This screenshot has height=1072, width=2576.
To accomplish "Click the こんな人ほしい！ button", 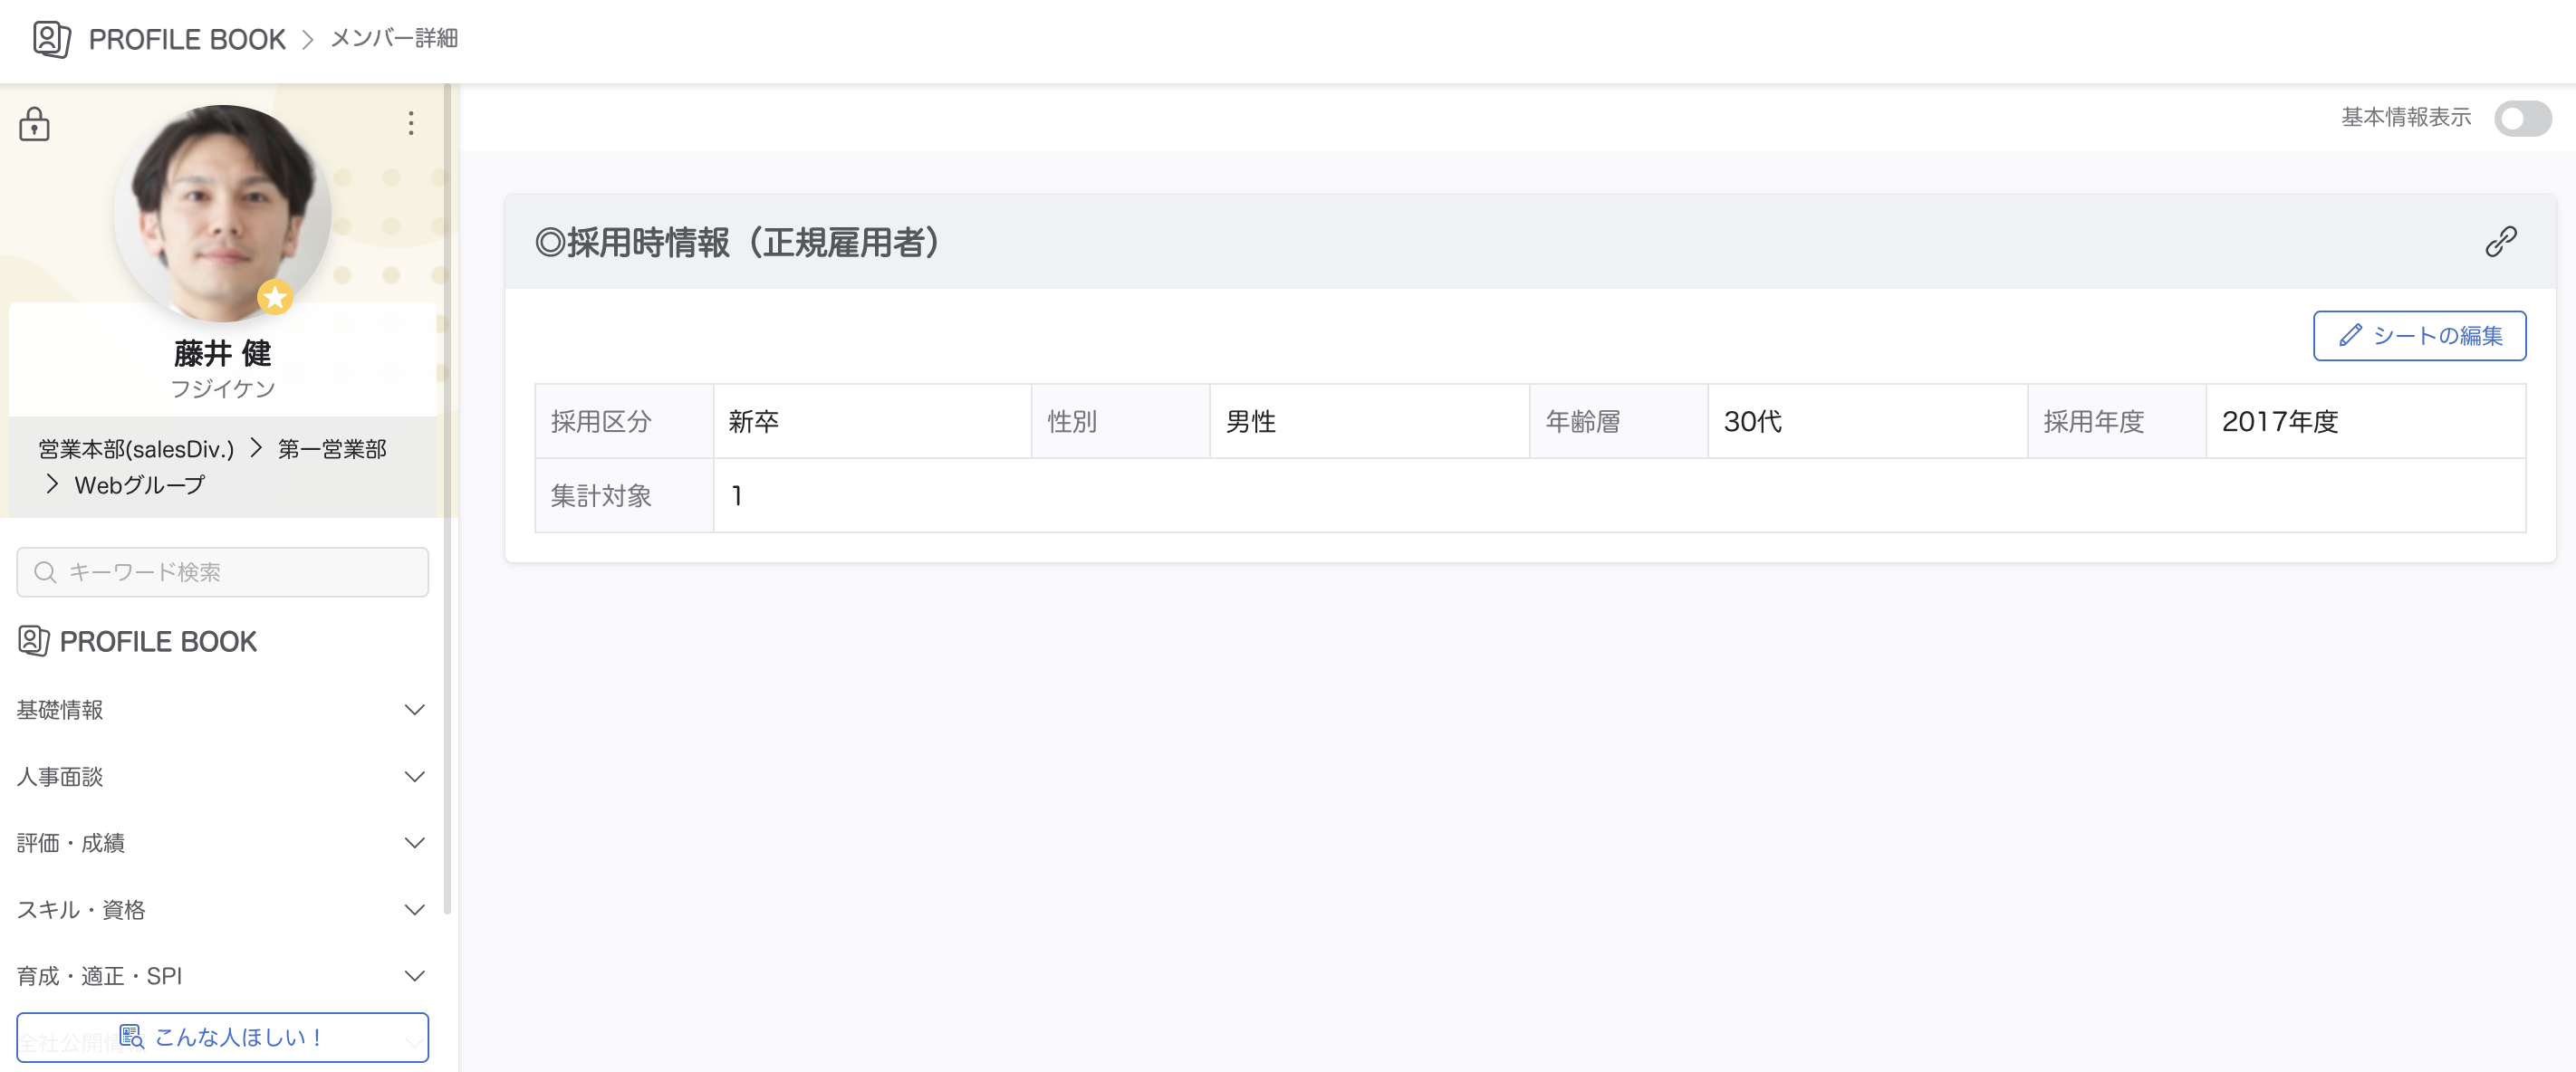I will (222, 1037).
